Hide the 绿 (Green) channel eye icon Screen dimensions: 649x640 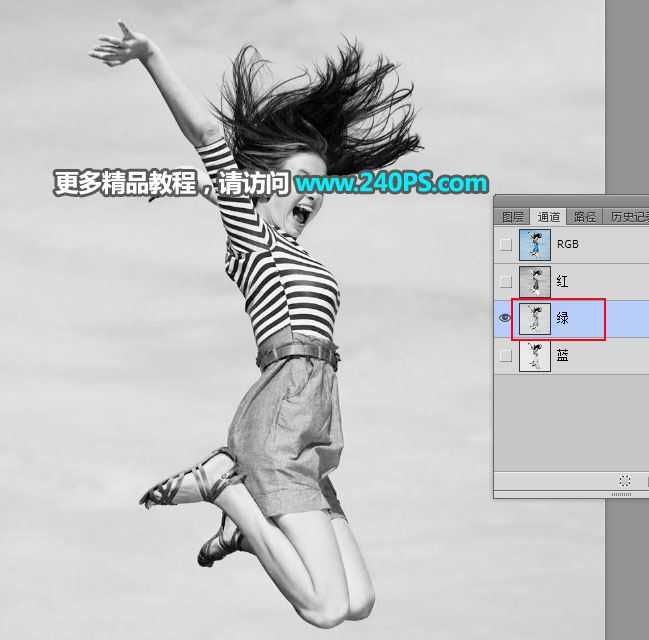(505, 318)
